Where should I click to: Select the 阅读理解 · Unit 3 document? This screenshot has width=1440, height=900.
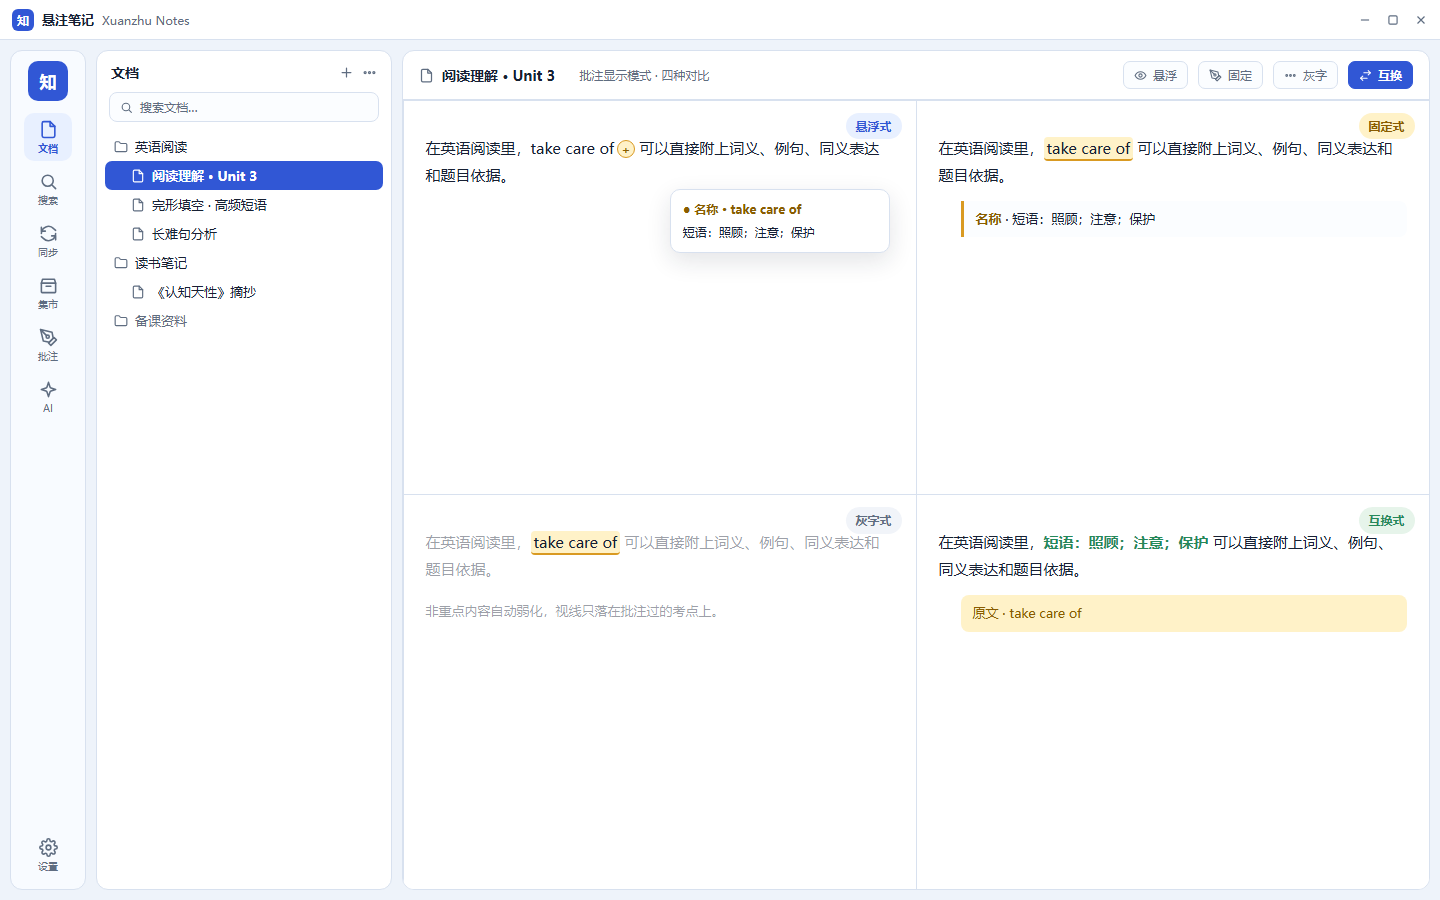244,176
